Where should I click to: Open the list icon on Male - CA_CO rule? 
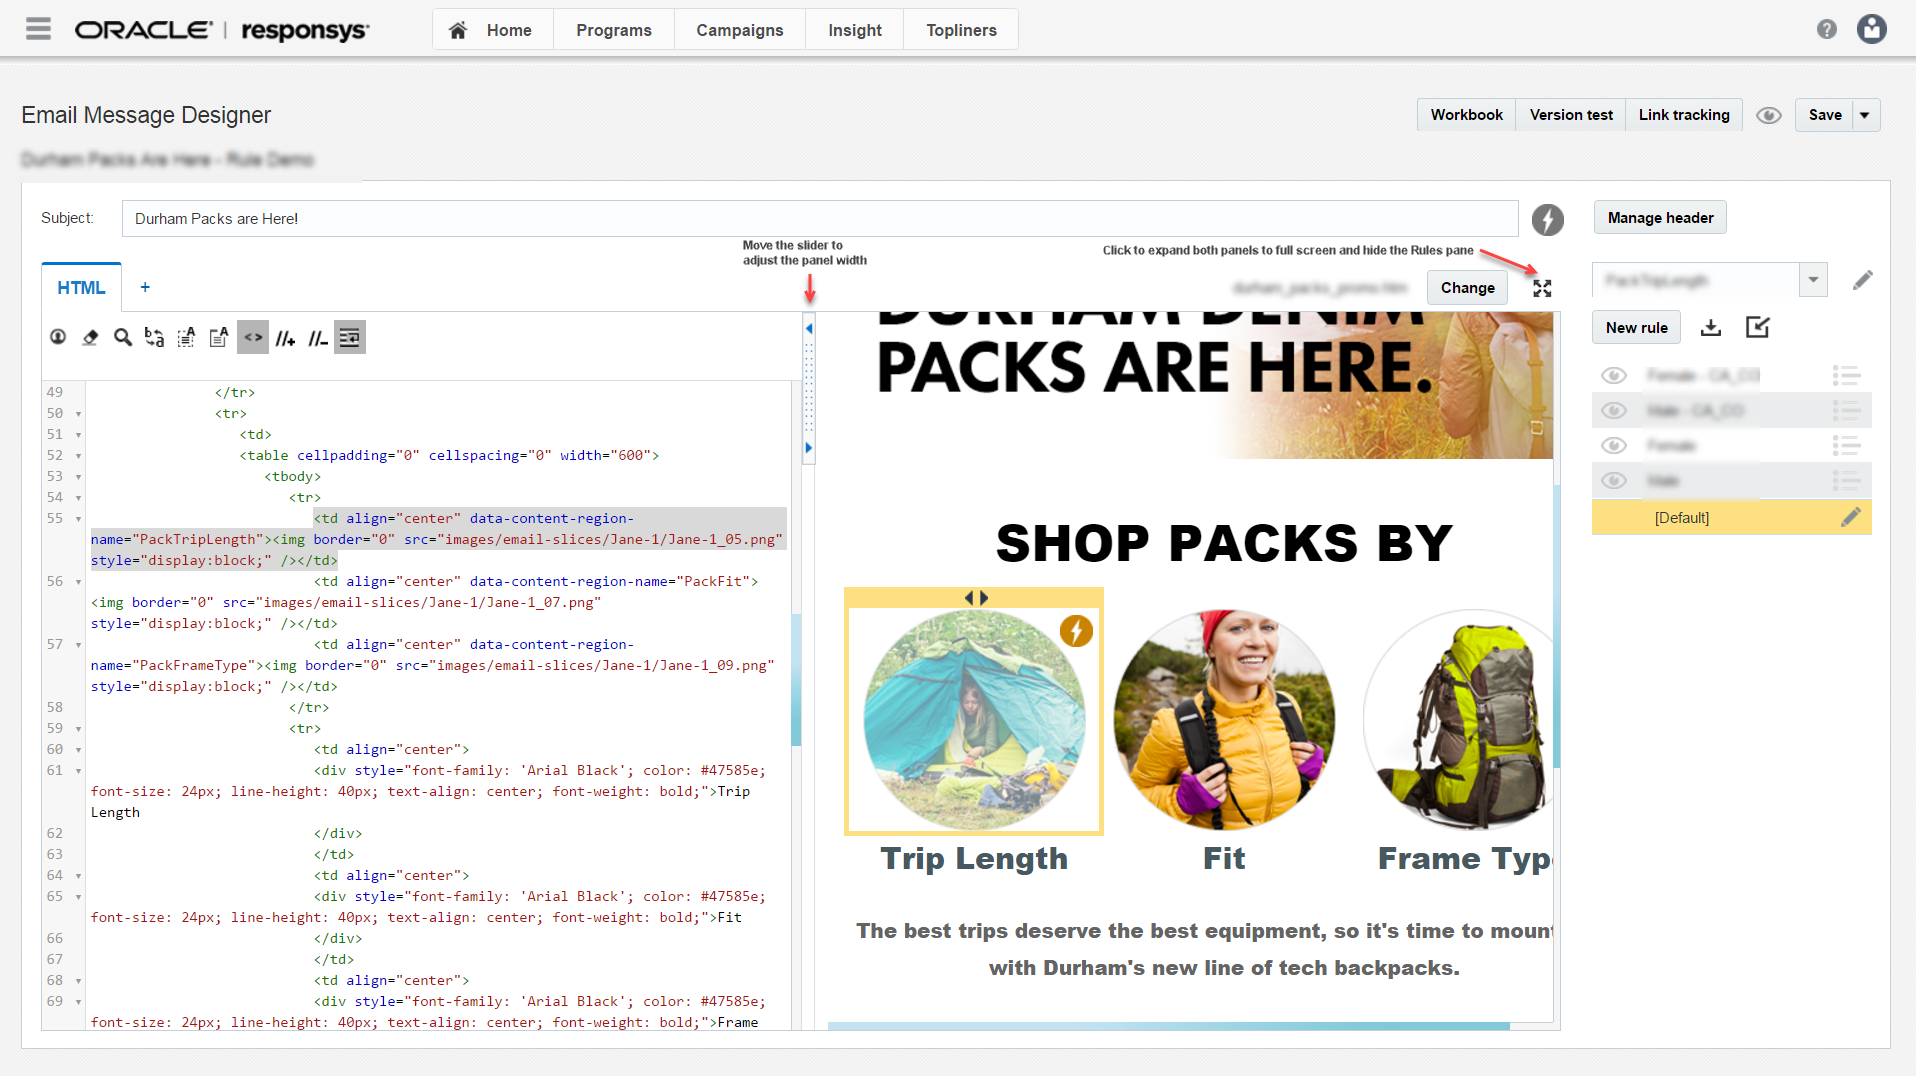tap(1846, 410)
